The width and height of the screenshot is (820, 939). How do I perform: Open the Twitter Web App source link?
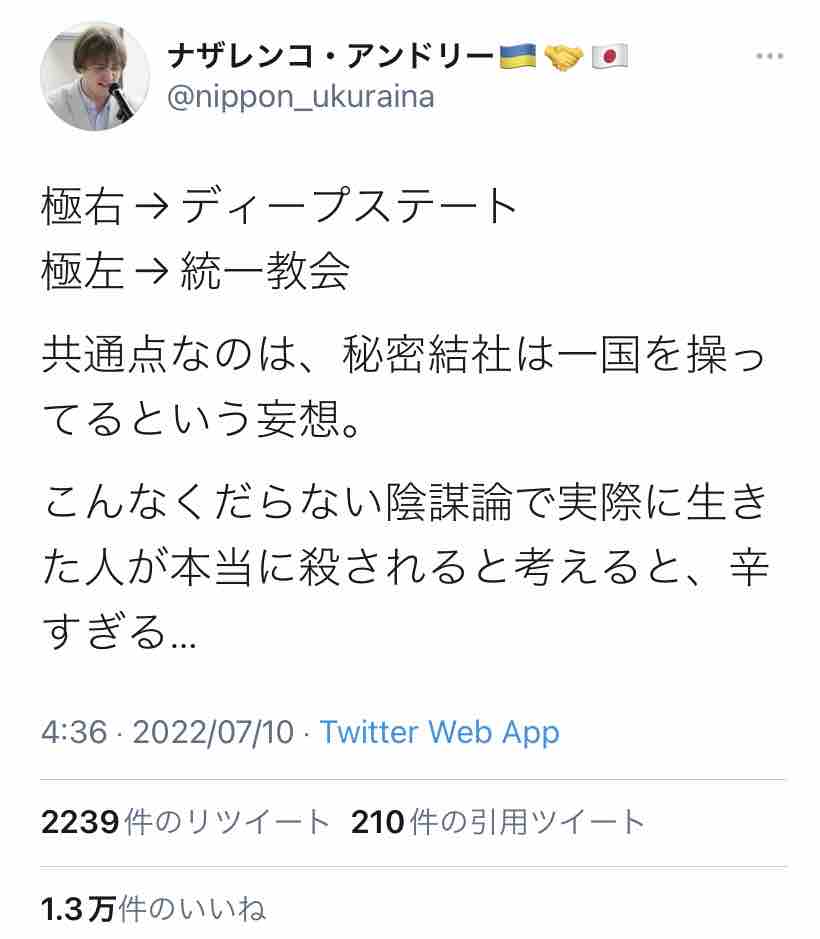point(440,732)
